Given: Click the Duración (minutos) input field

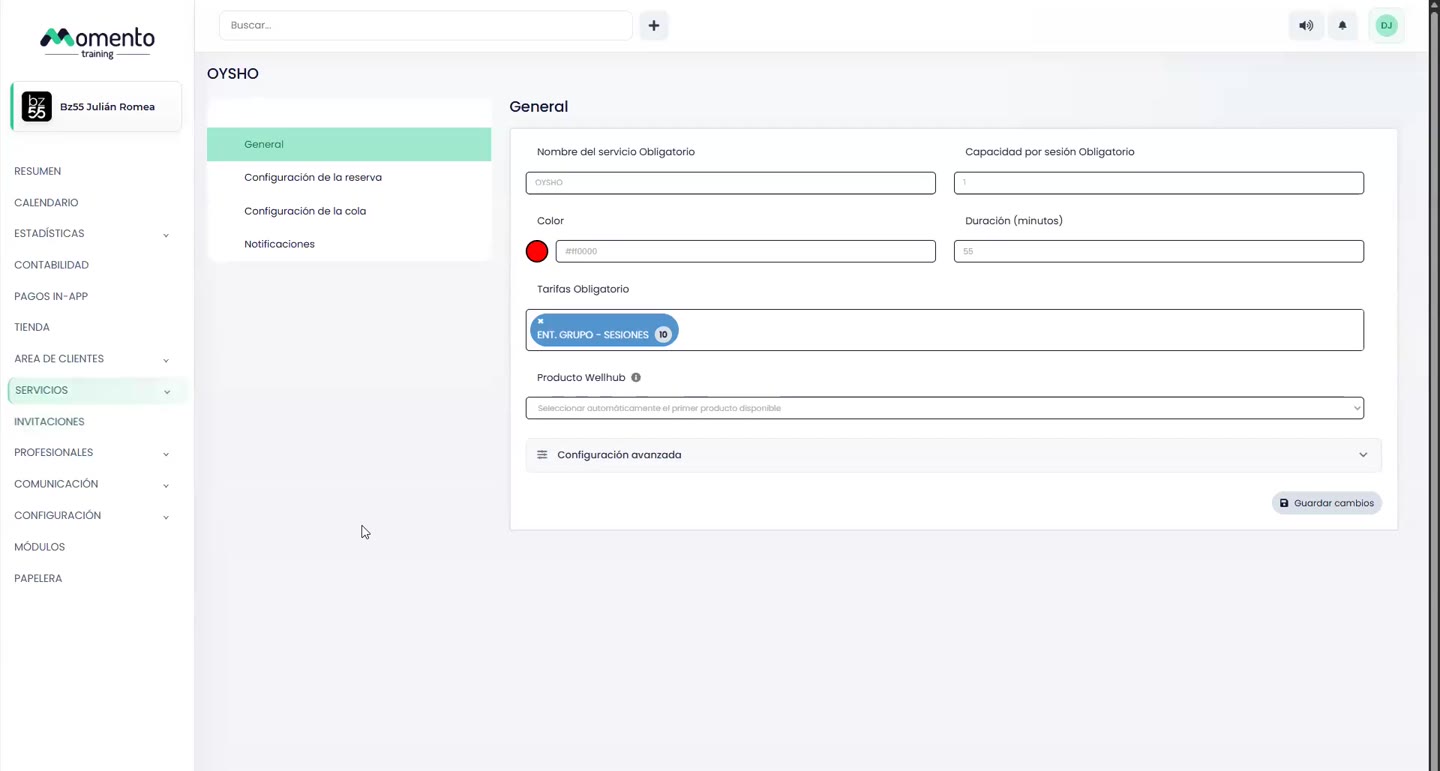Looking at the screenshot, I should (x=1159, y=251).
